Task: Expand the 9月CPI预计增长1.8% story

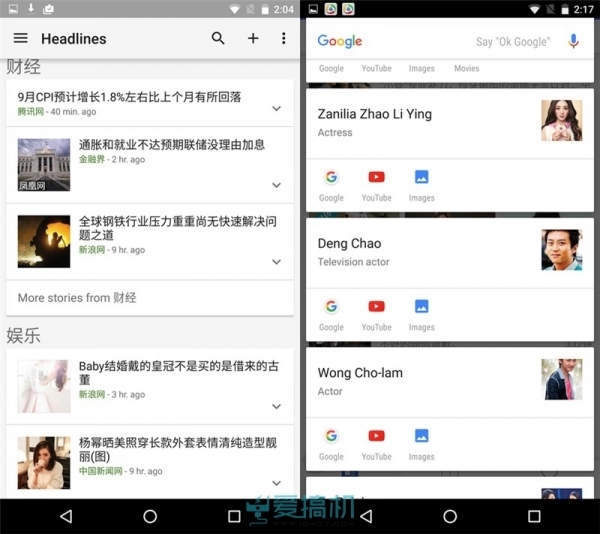Action: (276, 109)
